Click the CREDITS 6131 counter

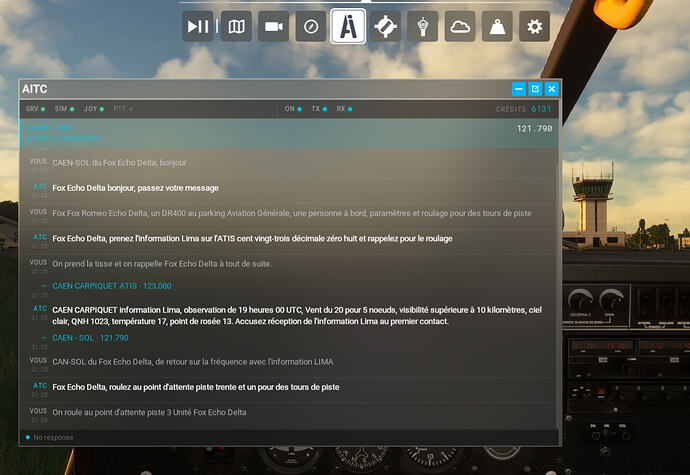[x=523, y=109]
